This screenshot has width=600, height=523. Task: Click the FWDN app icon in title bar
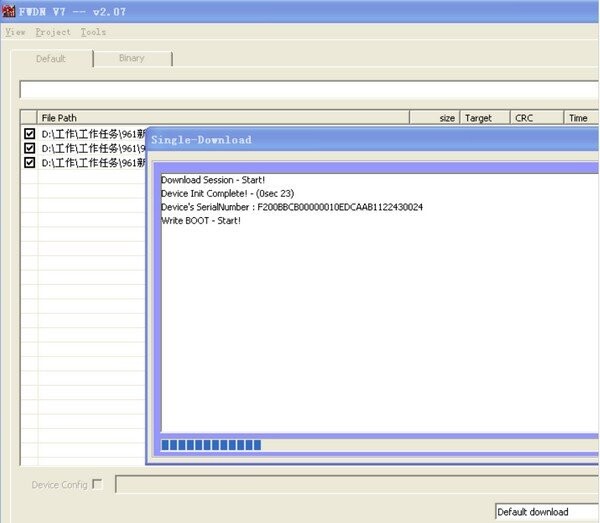[9, 11]
